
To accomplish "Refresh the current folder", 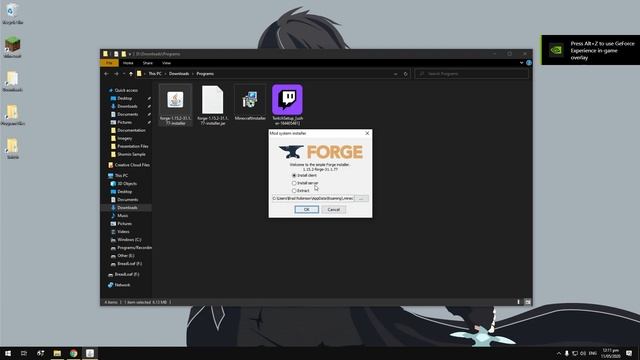I will click(405, 74).
